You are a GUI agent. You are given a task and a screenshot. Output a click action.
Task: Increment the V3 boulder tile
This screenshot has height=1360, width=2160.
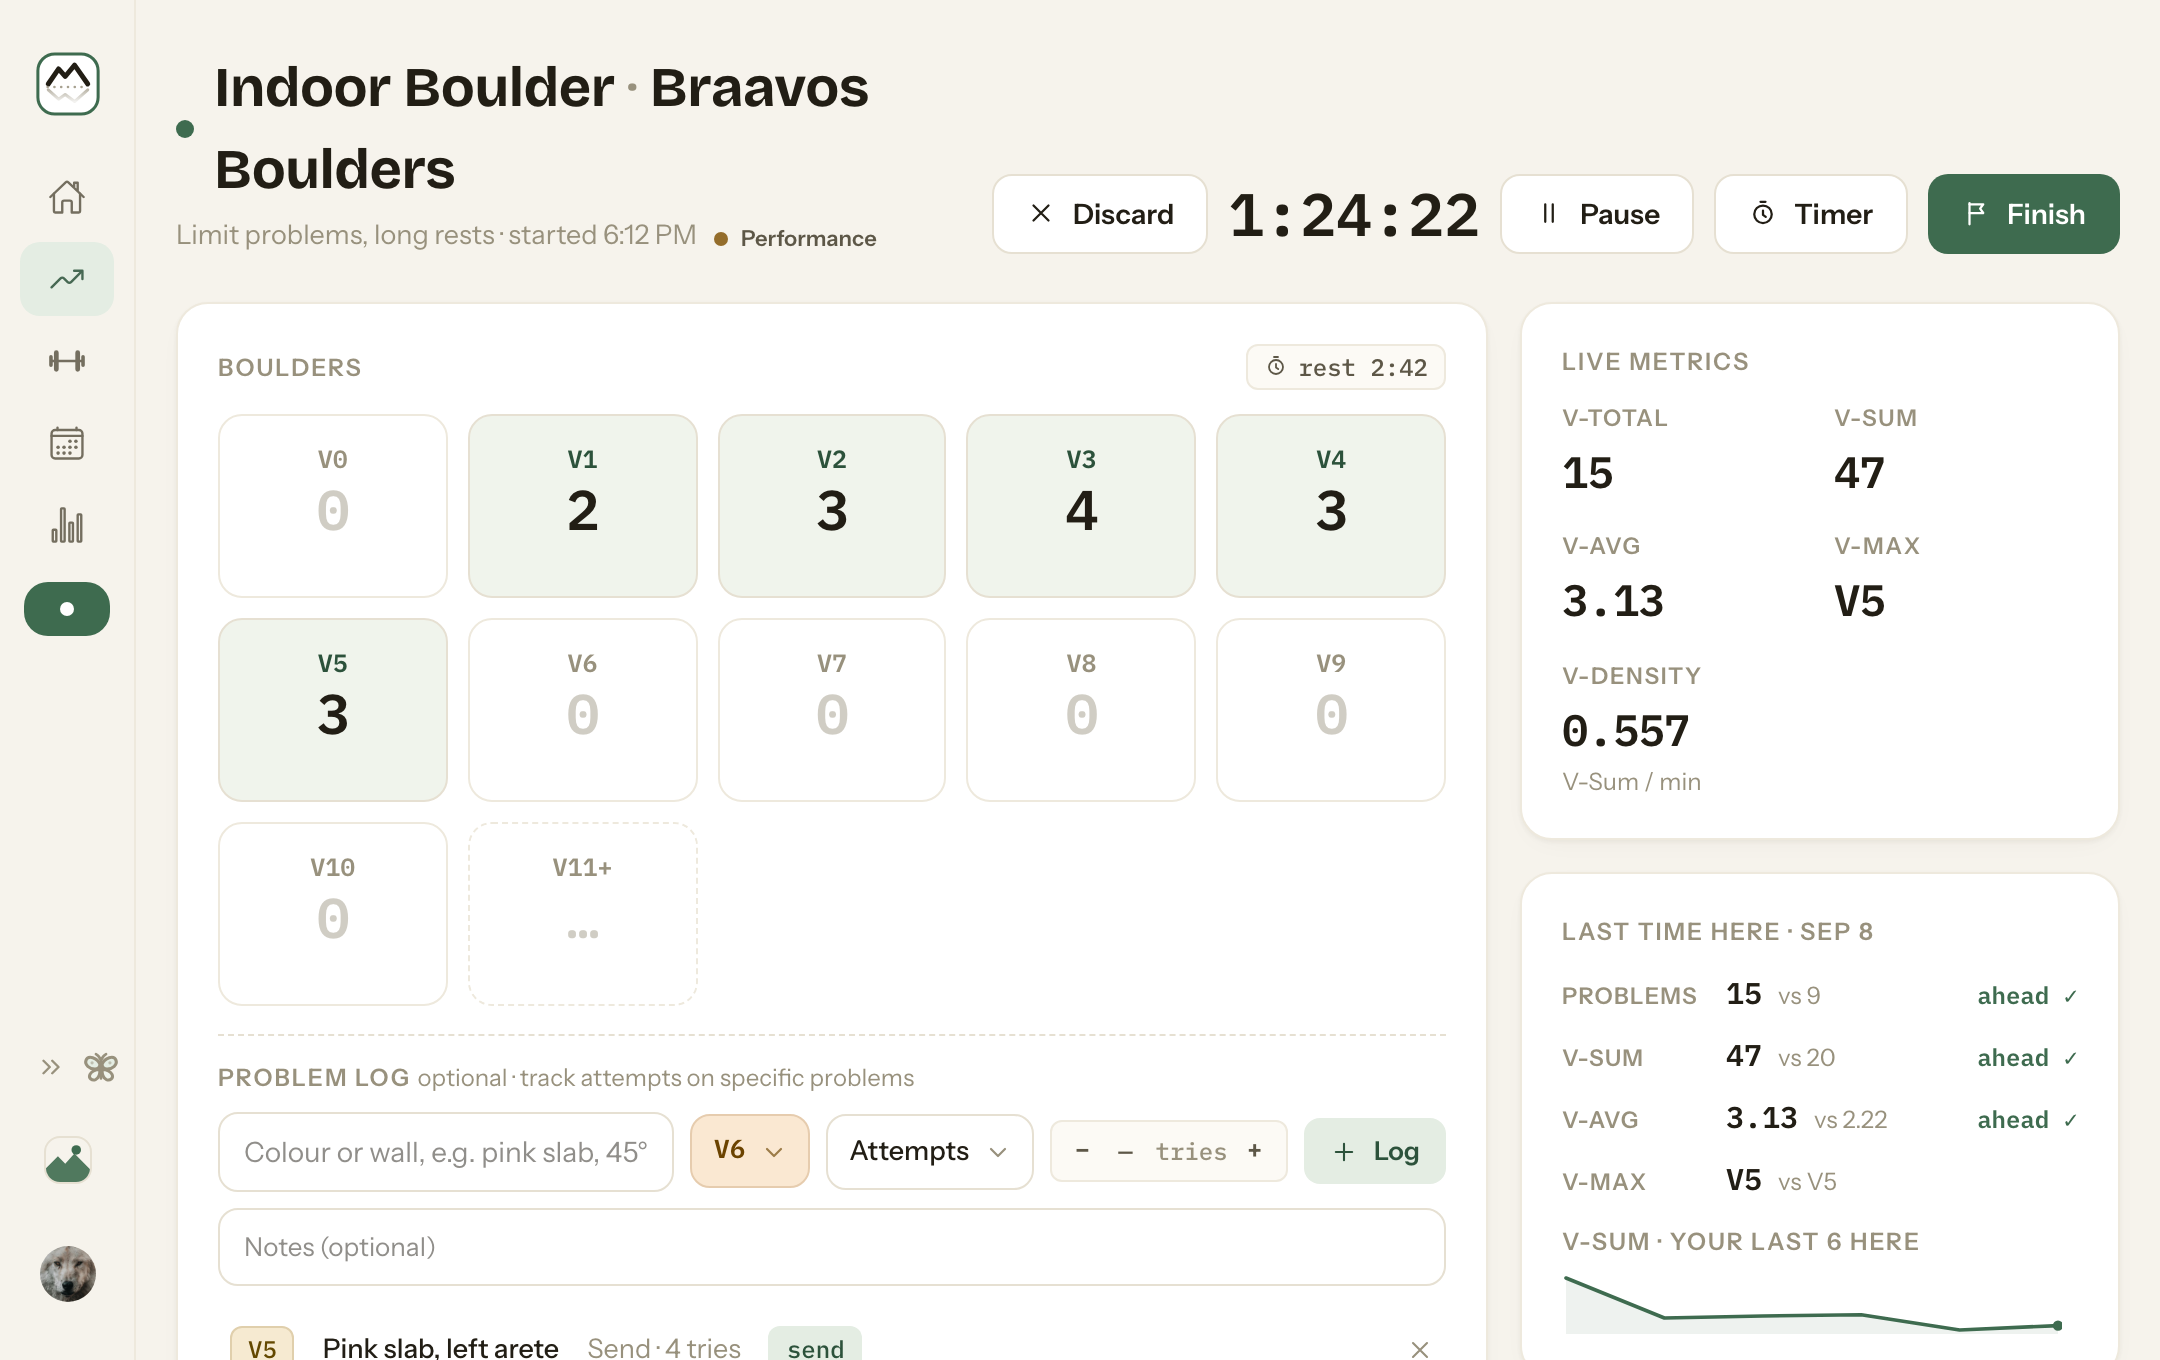1081,506
